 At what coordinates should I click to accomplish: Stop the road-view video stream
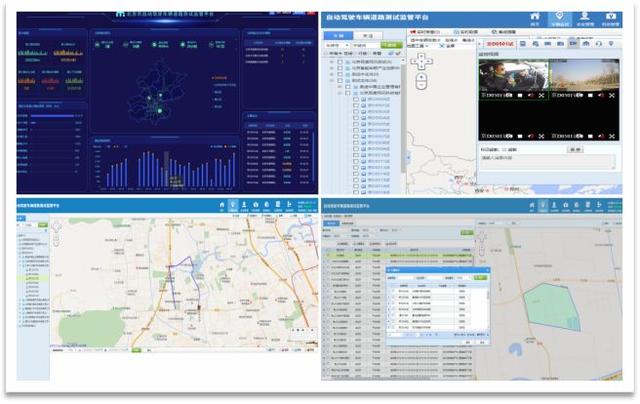(590, 95)
